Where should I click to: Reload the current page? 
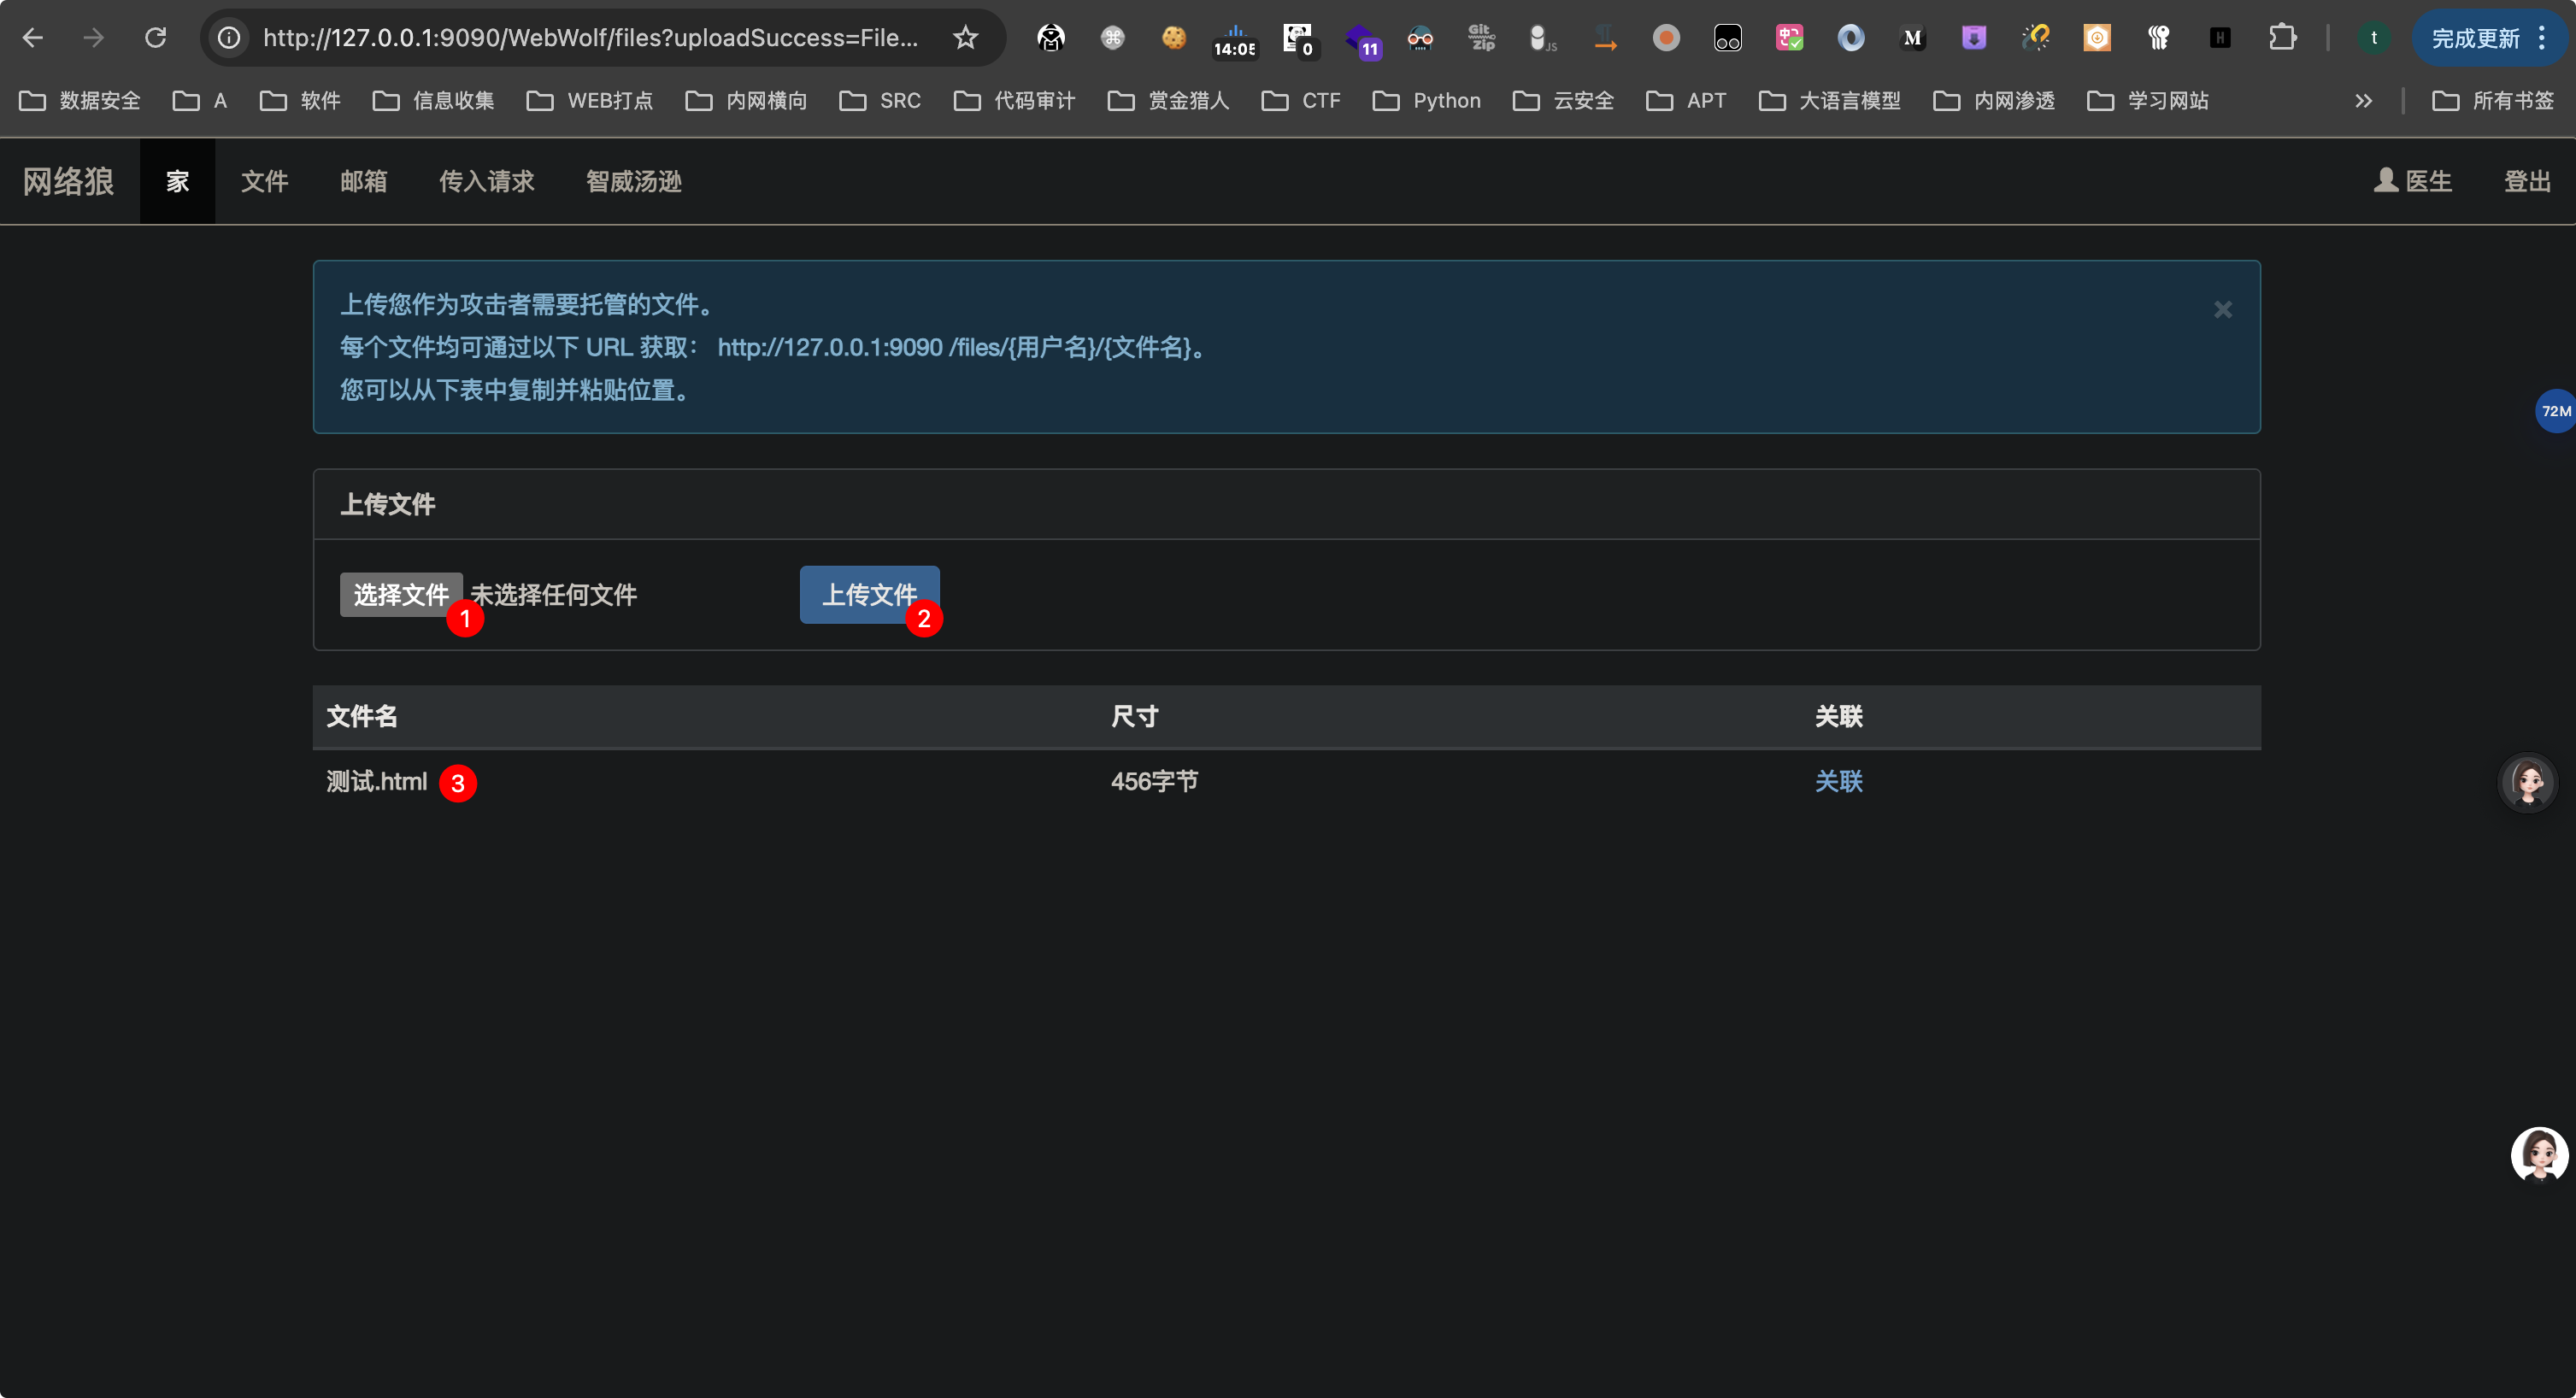[x=155, y=38]
